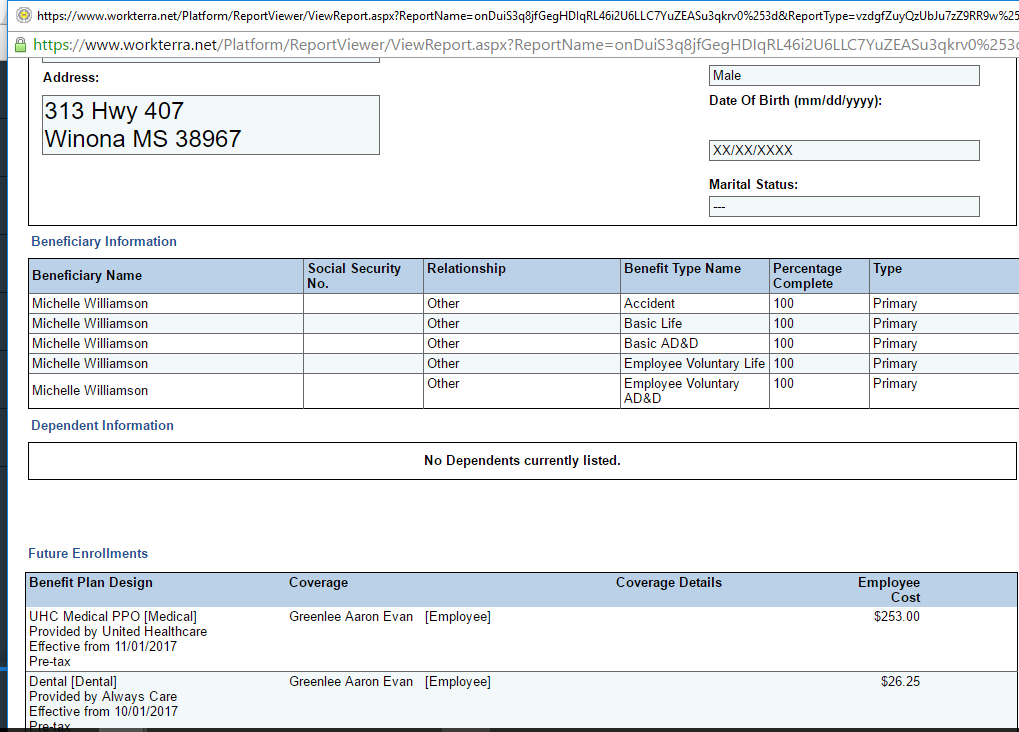Click the Percentage Complete column header
Viewport: 1019px width, 732px height.
coord(807,276)
